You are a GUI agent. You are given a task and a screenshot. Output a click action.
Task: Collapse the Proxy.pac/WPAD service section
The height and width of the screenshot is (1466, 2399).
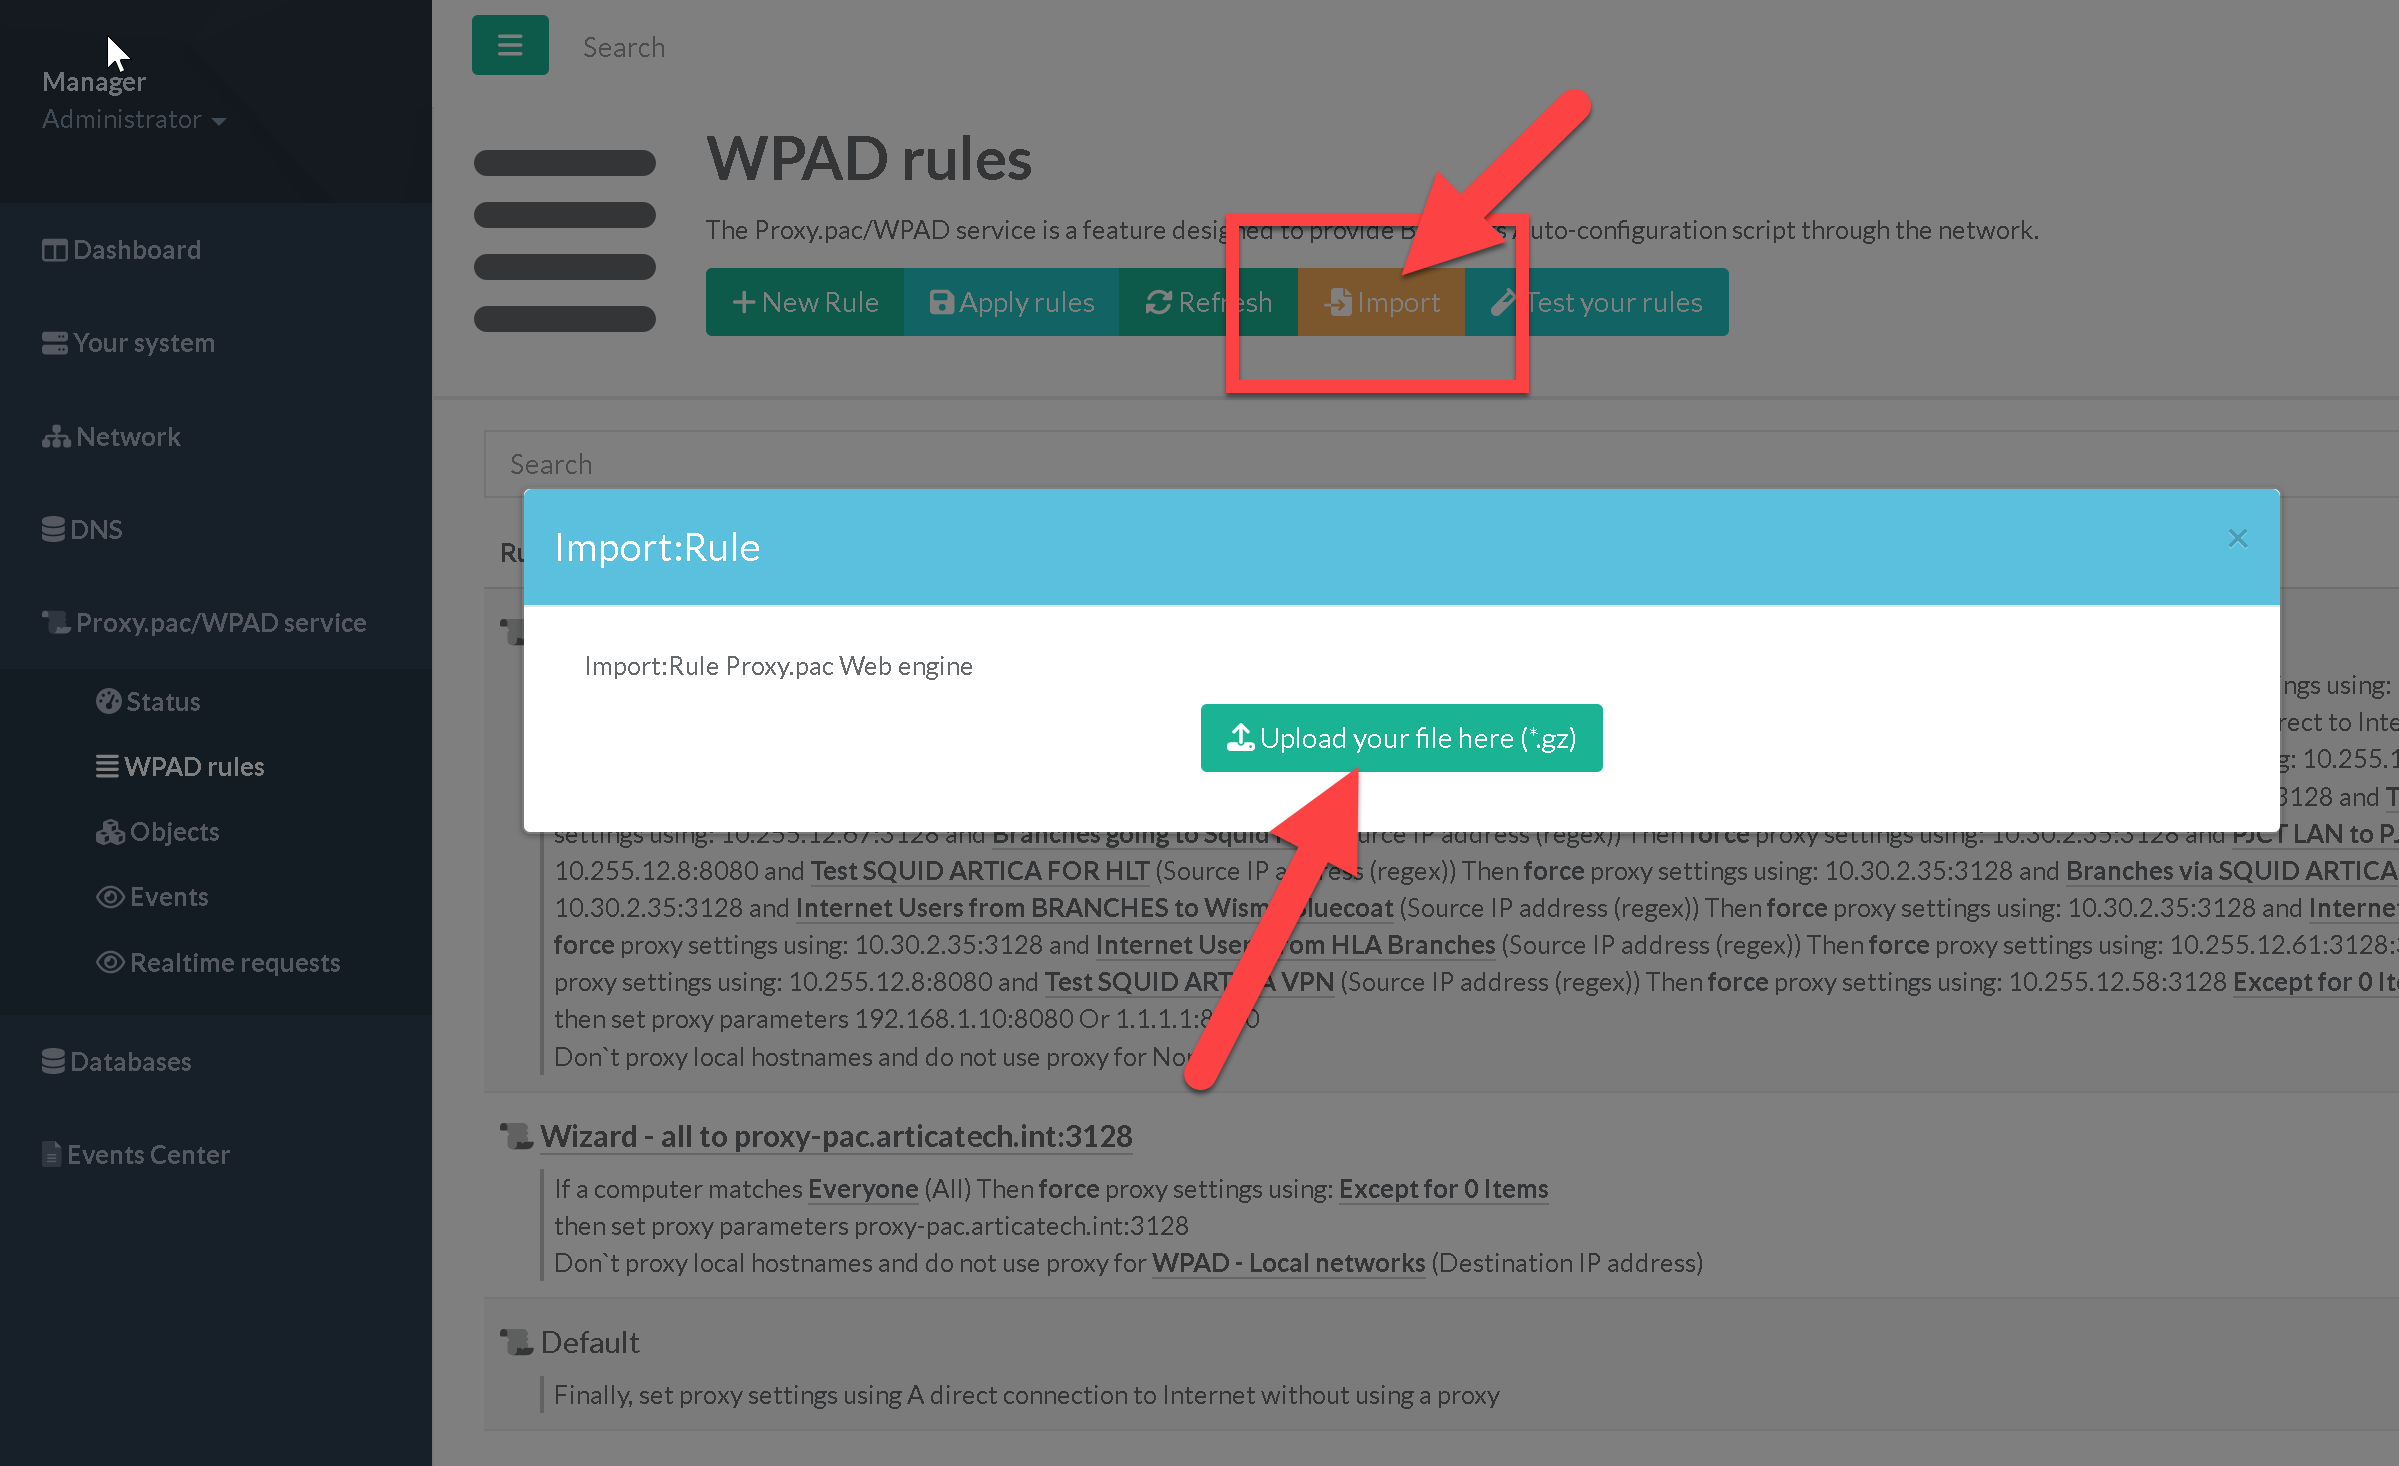(204, 623)
